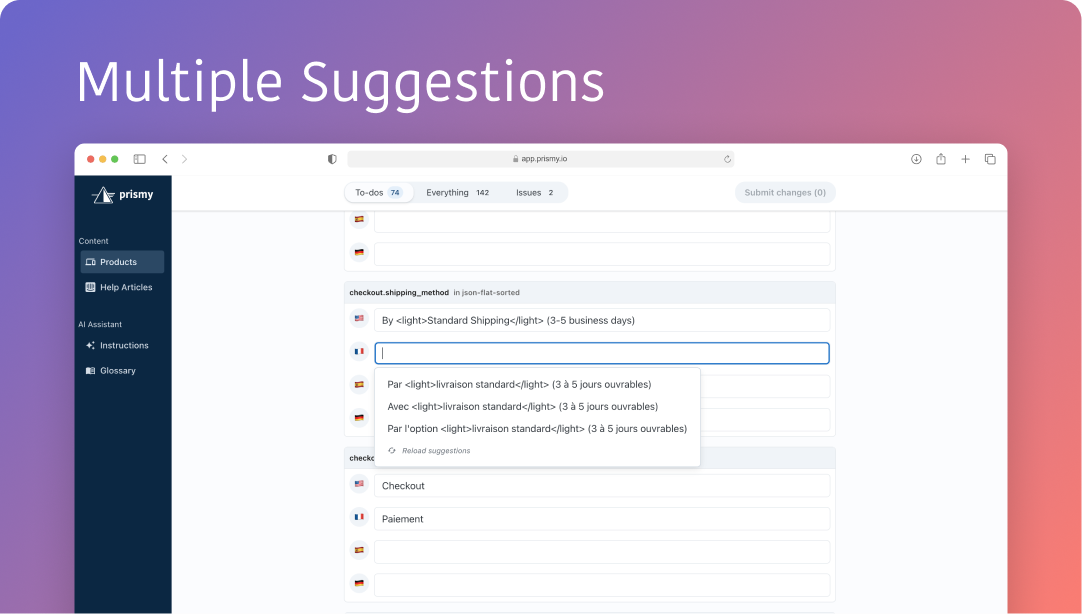This screenshot has width=1082, height=614.
Task: Click the share icon in the toolbar
Action: [940, 158]
